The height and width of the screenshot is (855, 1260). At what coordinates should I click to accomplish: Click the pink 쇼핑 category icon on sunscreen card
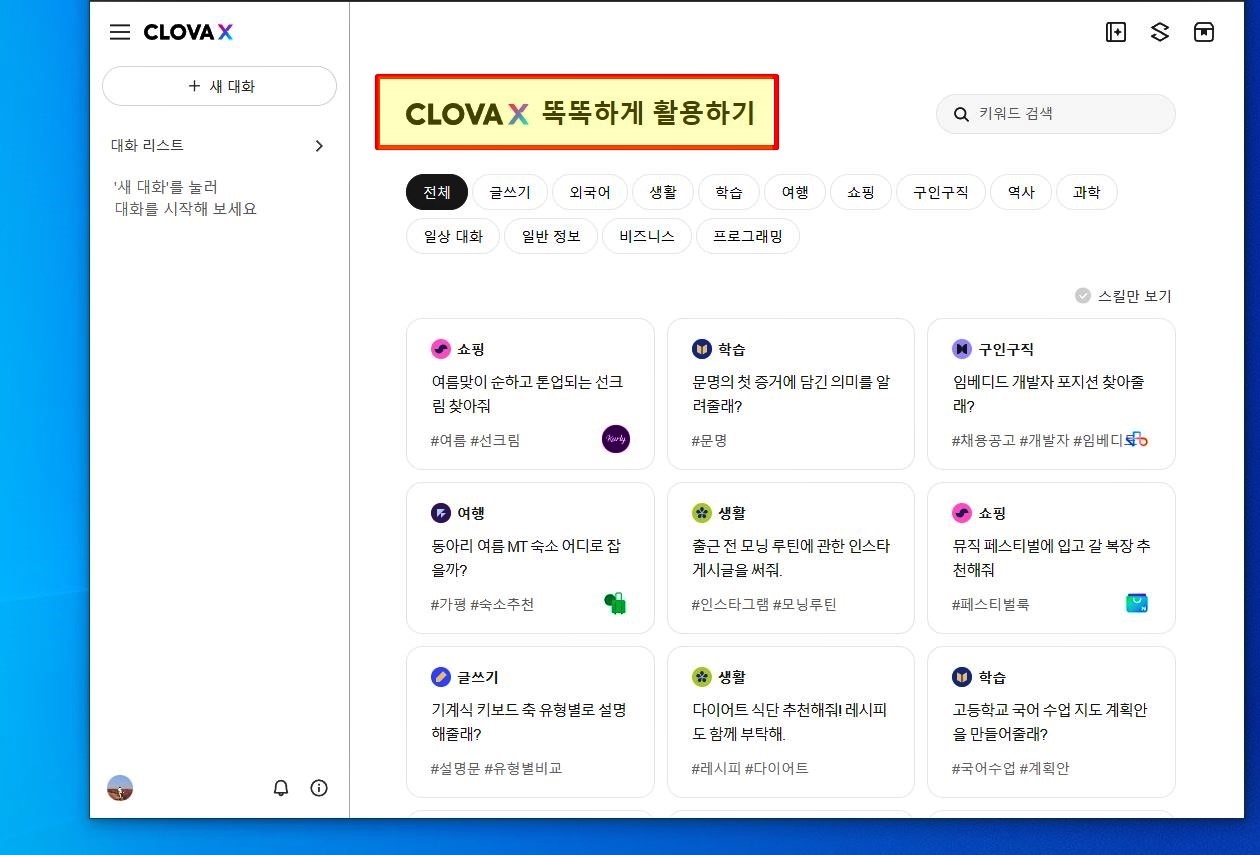click(441, 349)
